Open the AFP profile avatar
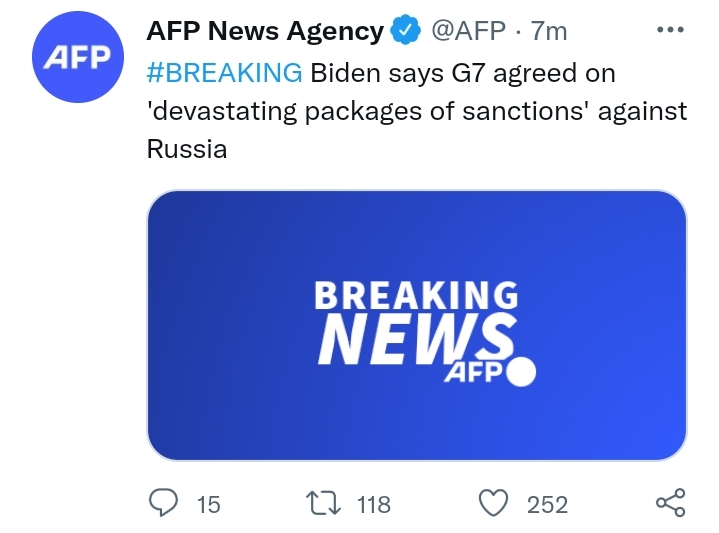The height and width of the screenshot is (533, 719). 74,57
